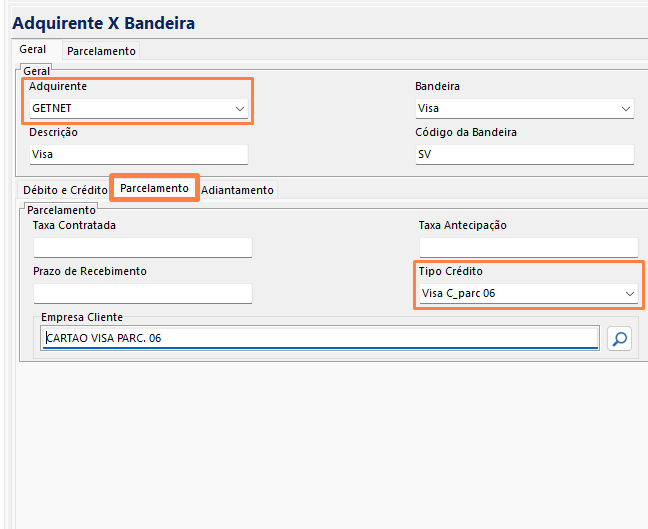
Task: Select the Débito e Crédito tab
Action: click(x=65, y=190)
